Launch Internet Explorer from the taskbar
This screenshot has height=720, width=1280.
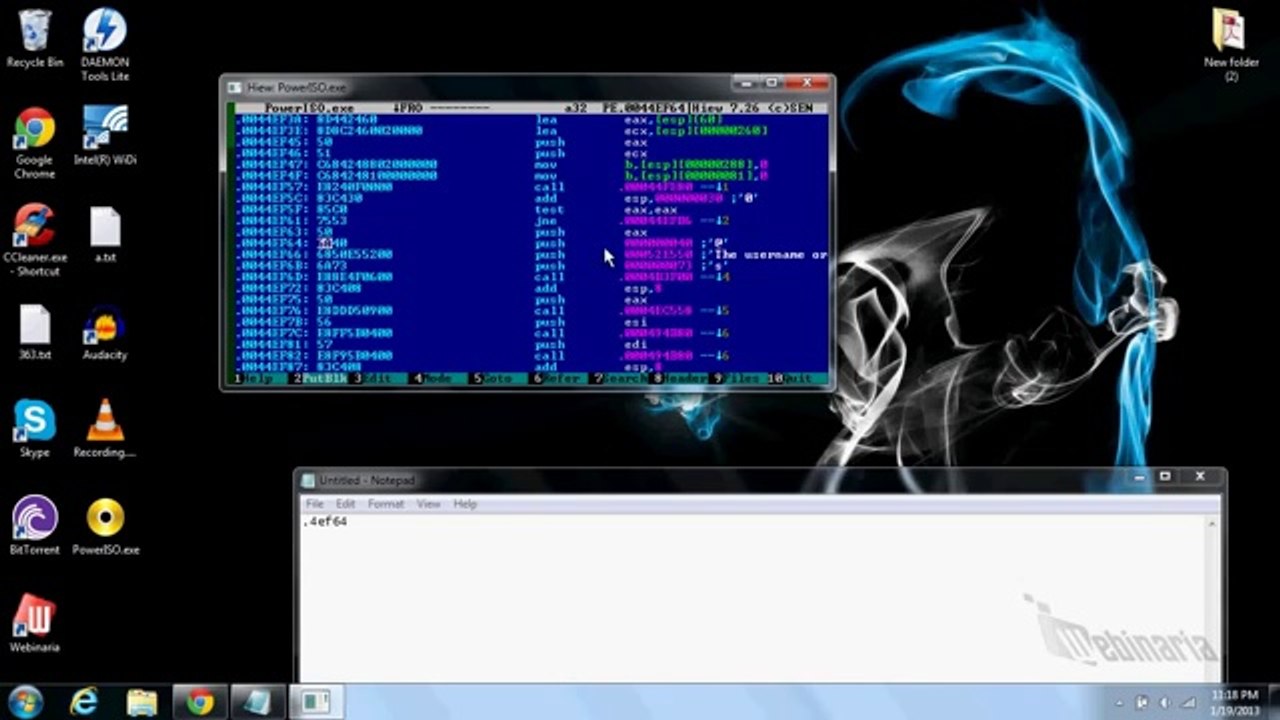tap(85, 702)
